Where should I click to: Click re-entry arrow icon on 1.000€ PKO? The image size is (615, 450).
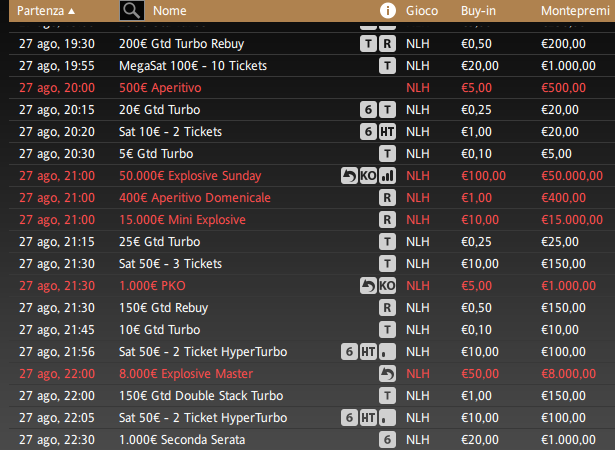click(368, 286)
